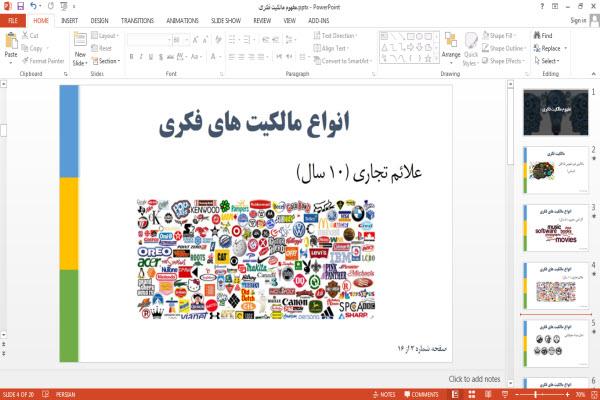Click the logos collage image on slide

pos(256,259)
